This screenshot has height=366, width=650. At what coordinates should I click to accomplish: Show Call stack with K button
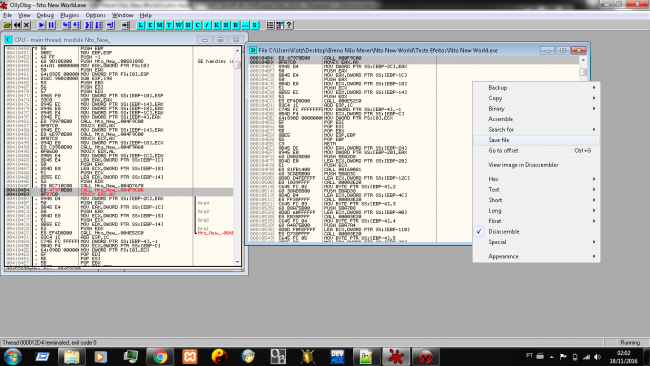click(217, 25)
